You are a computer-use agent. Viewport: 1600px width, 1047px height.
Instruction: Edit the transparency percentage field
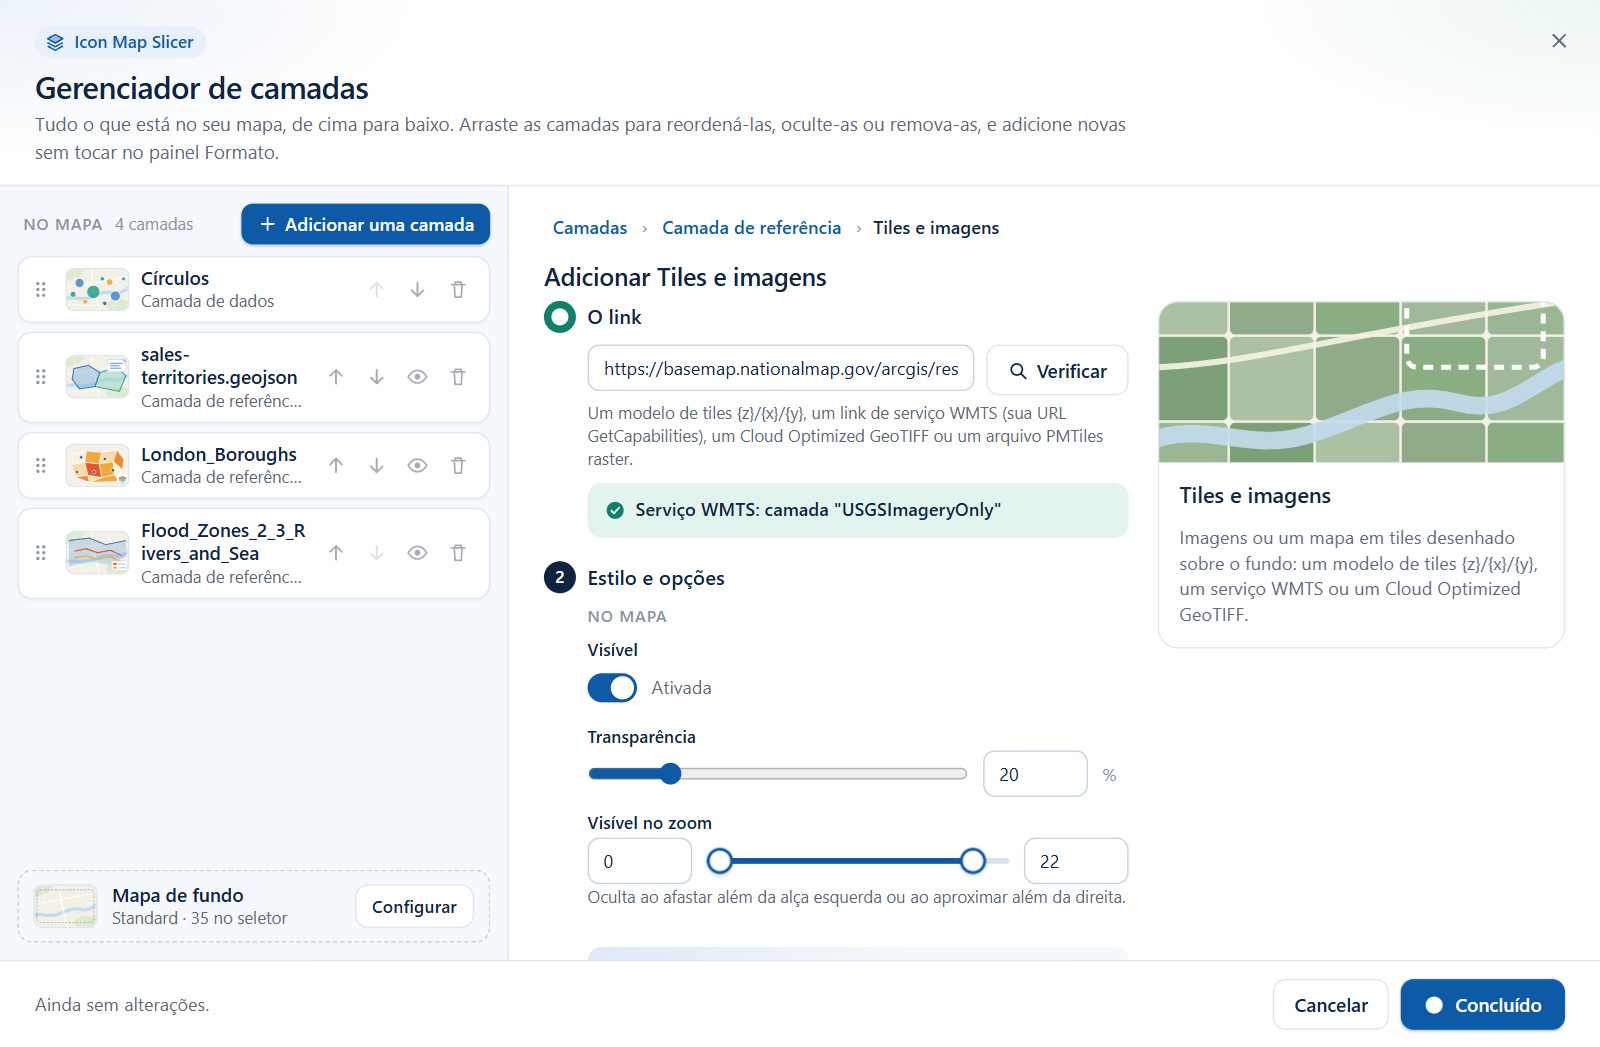click(1035, 774)
